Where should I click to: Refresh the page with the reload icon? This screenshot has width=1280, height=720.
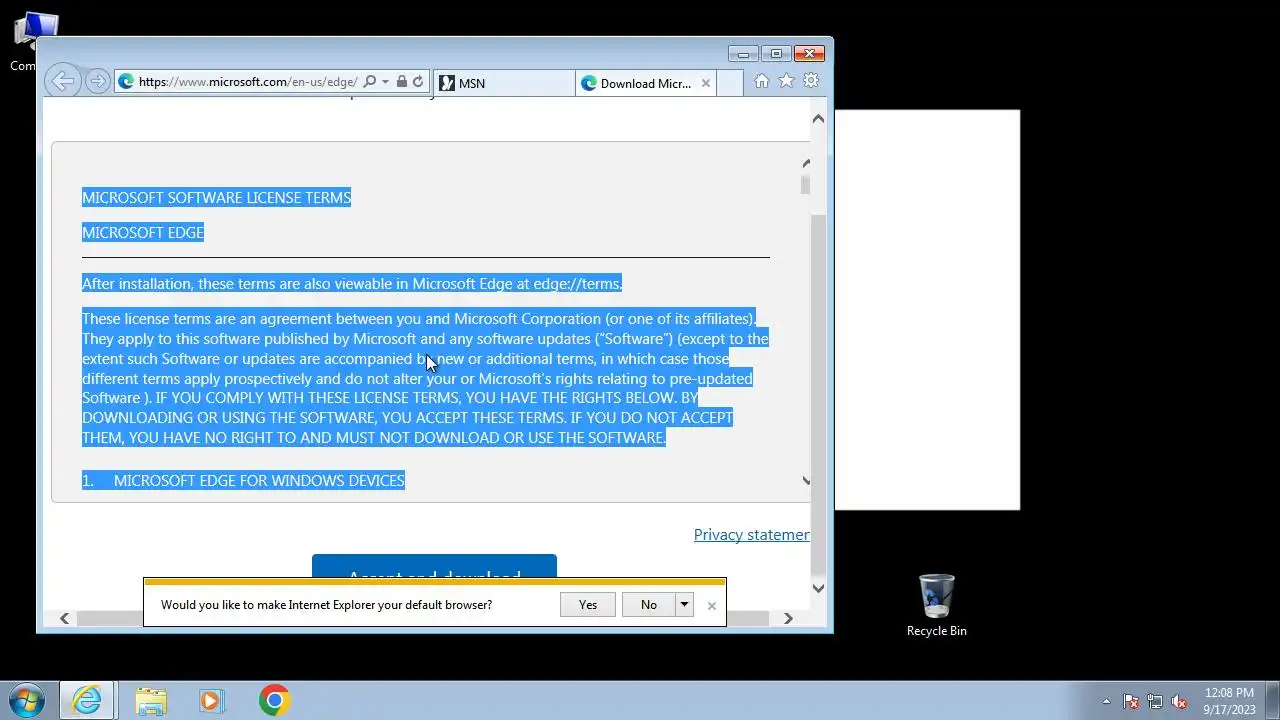(418, 82)
